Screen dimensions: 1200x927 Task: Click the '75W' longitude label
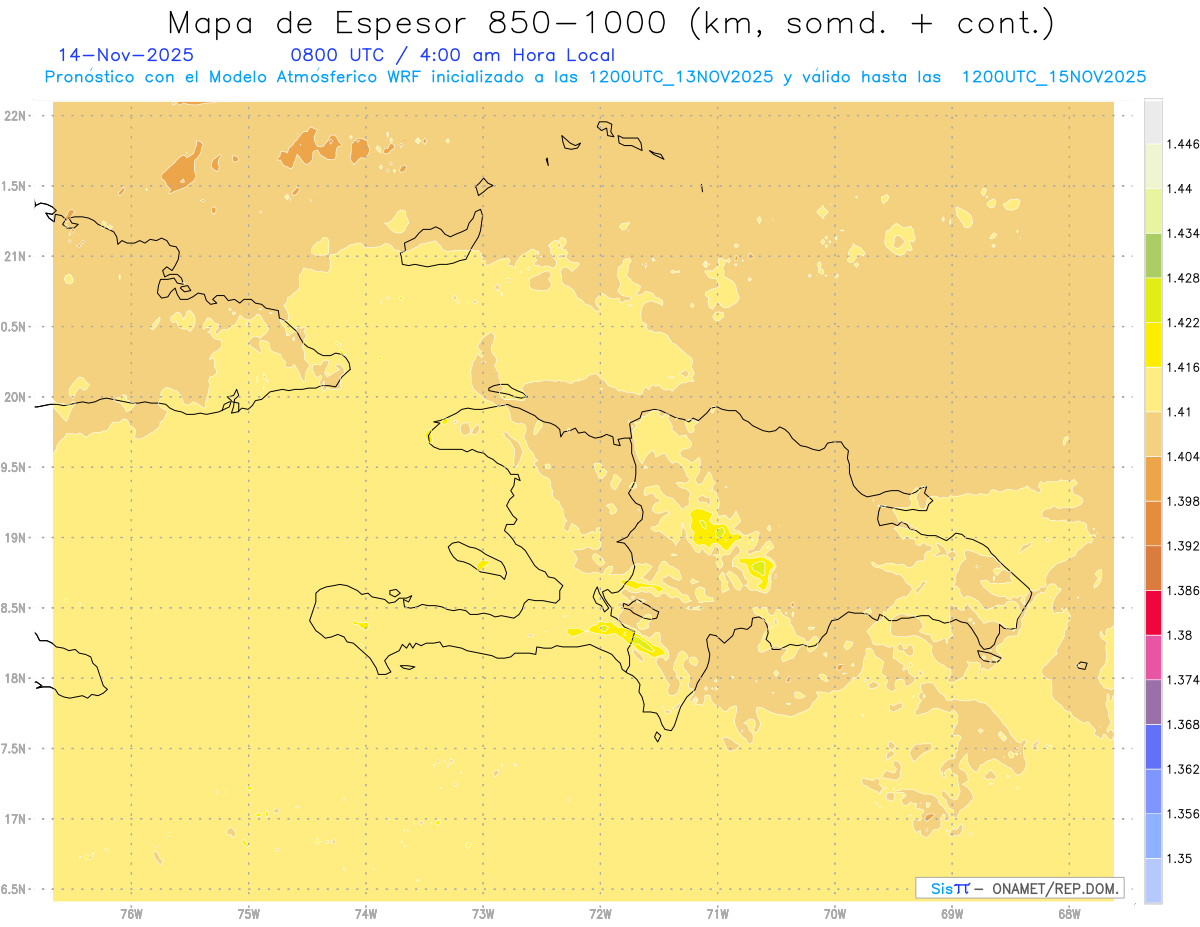(x=248, y=914)
